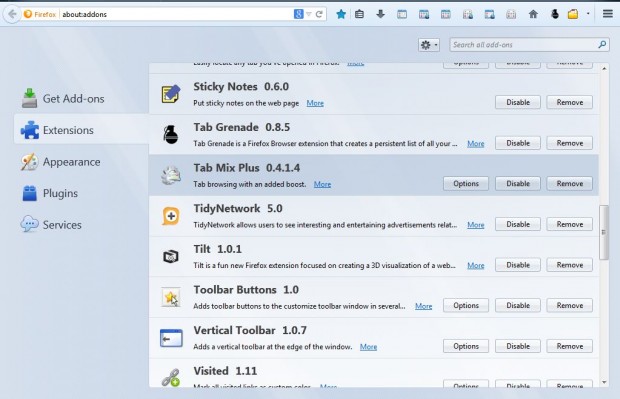The image size is (620, 399).
Task: Select the Tab Mix Plus 0.4.1.4 title
Action: click(247, 168)
